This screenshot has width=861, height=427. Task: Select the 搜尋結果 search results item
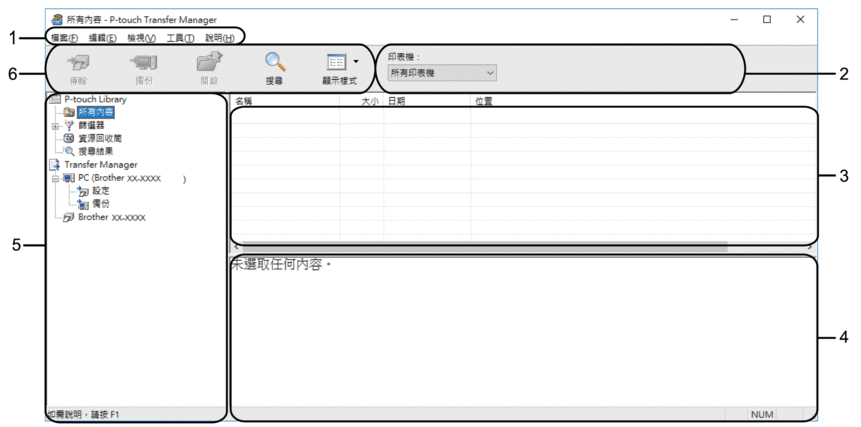click(95, 151)
